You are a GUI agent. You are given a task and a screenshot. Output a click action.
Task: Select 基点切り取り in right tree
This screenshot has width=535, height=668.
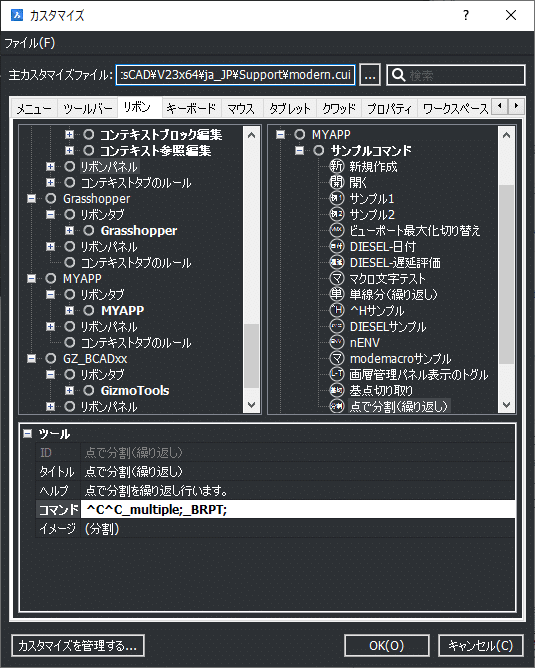[x=381, y=390]
